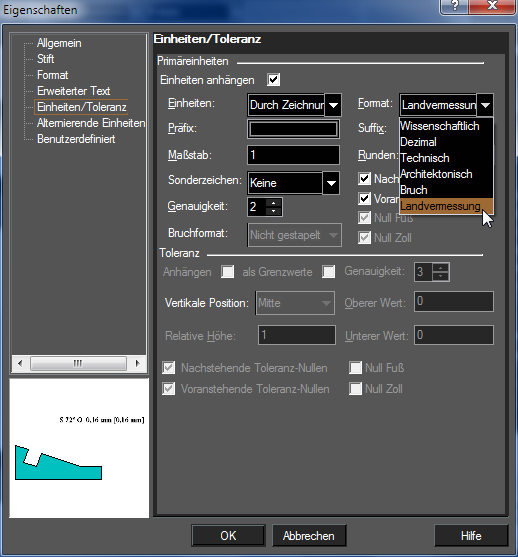Choose Landvermessung format option
The width and height of the screenshot is (518, 557).
click(x=446, y=206)
